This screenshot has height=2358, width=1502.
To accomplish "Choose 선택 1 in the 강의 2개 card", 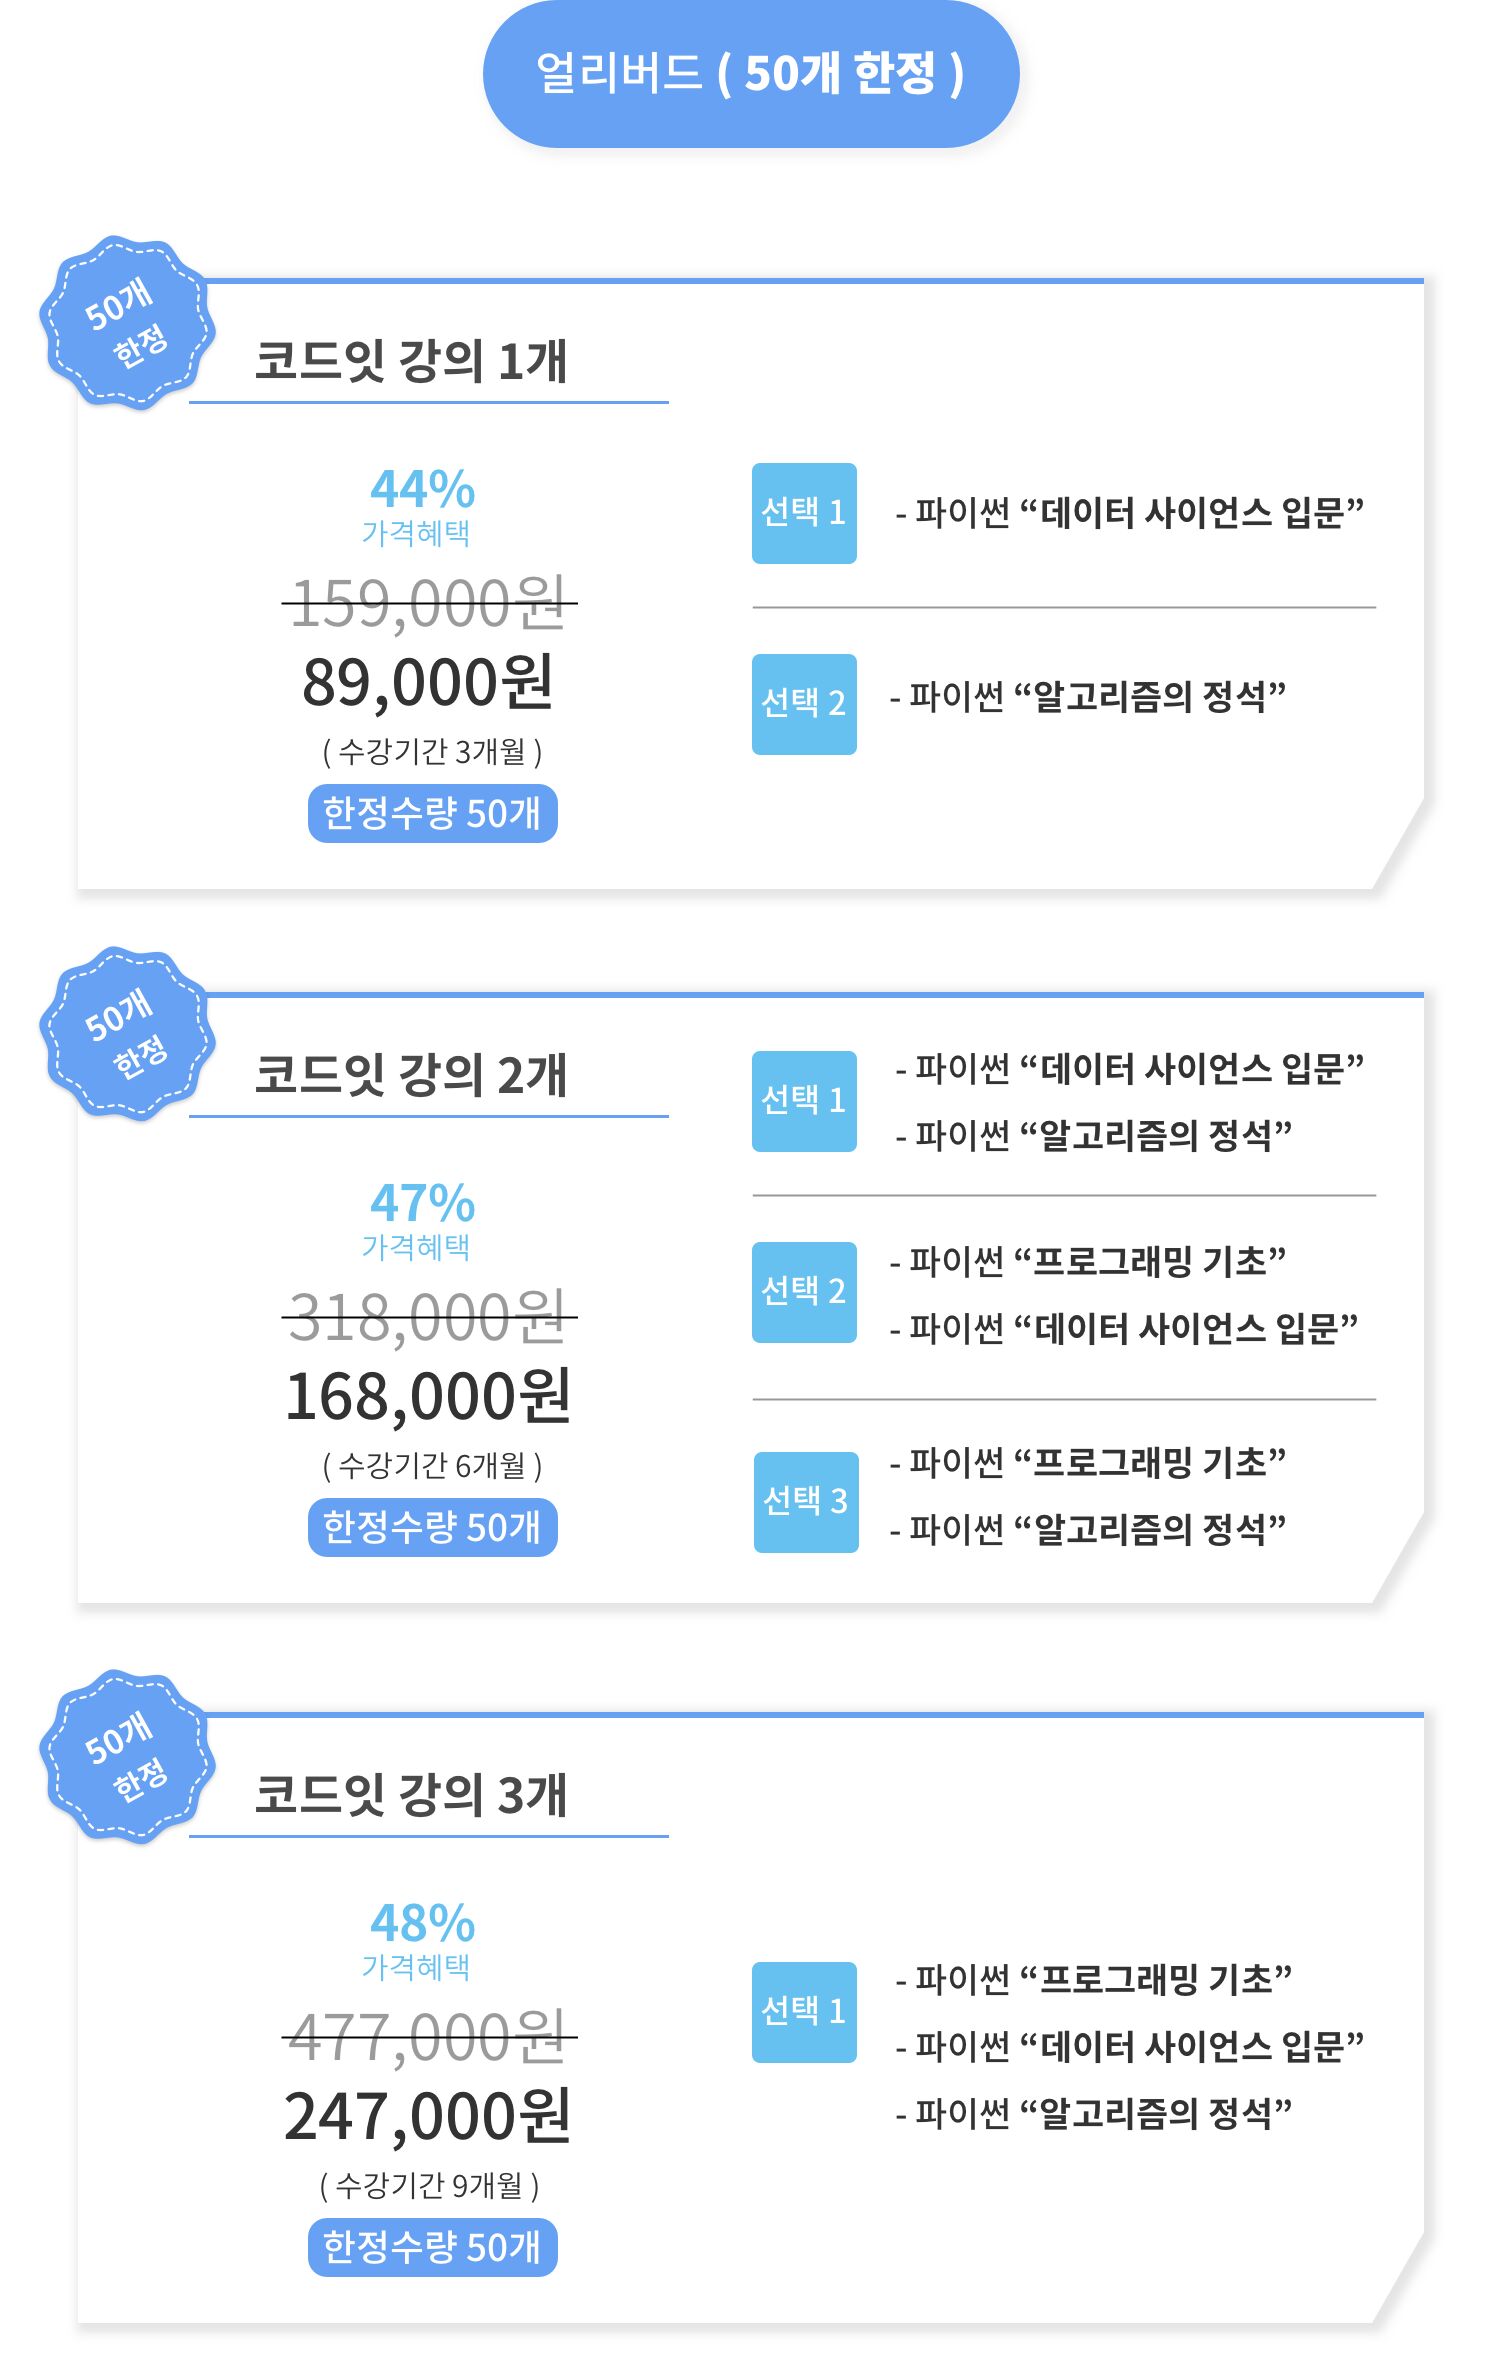I will point(804,1101).
